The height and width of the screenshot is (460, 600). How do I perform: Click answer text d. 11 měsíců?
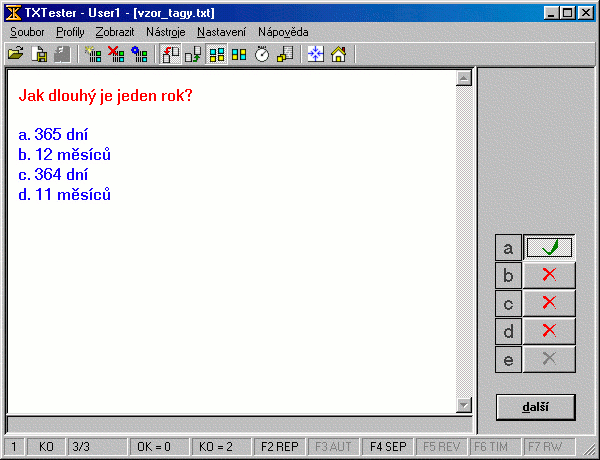[x=65, y=194]
